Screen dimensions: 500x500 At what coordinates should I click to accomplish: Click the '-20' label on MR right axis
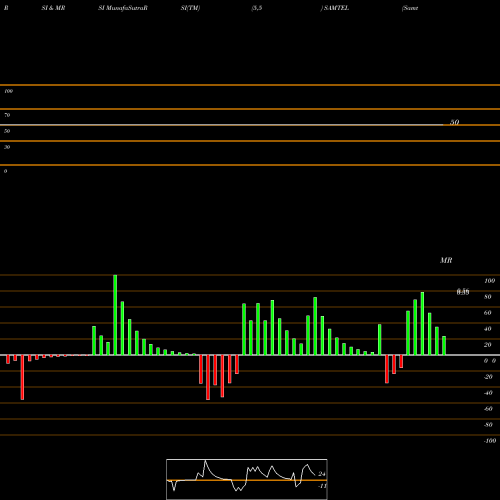[488, 377]
